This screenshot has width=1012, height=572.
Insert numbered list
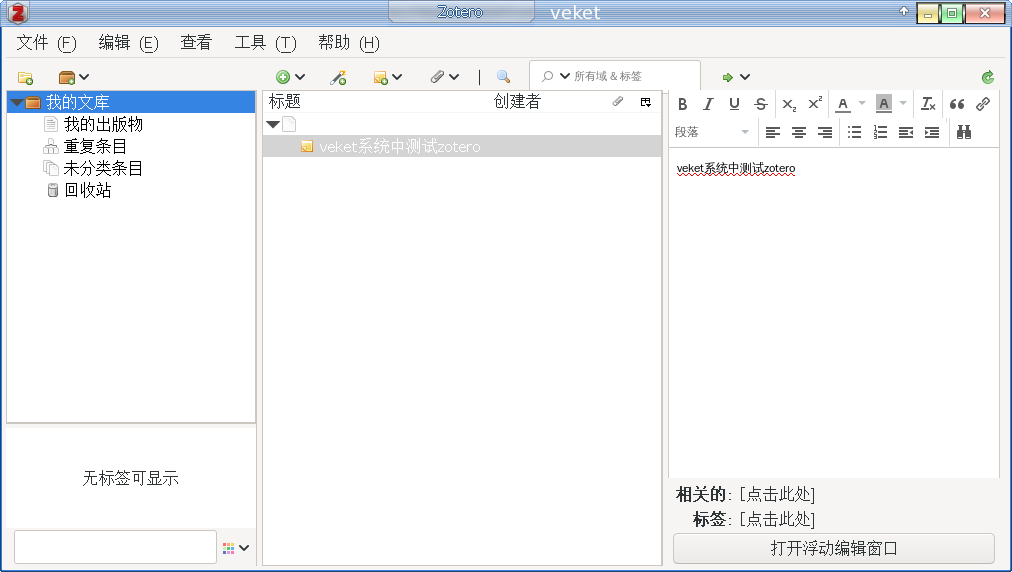[x=880, y=132]
